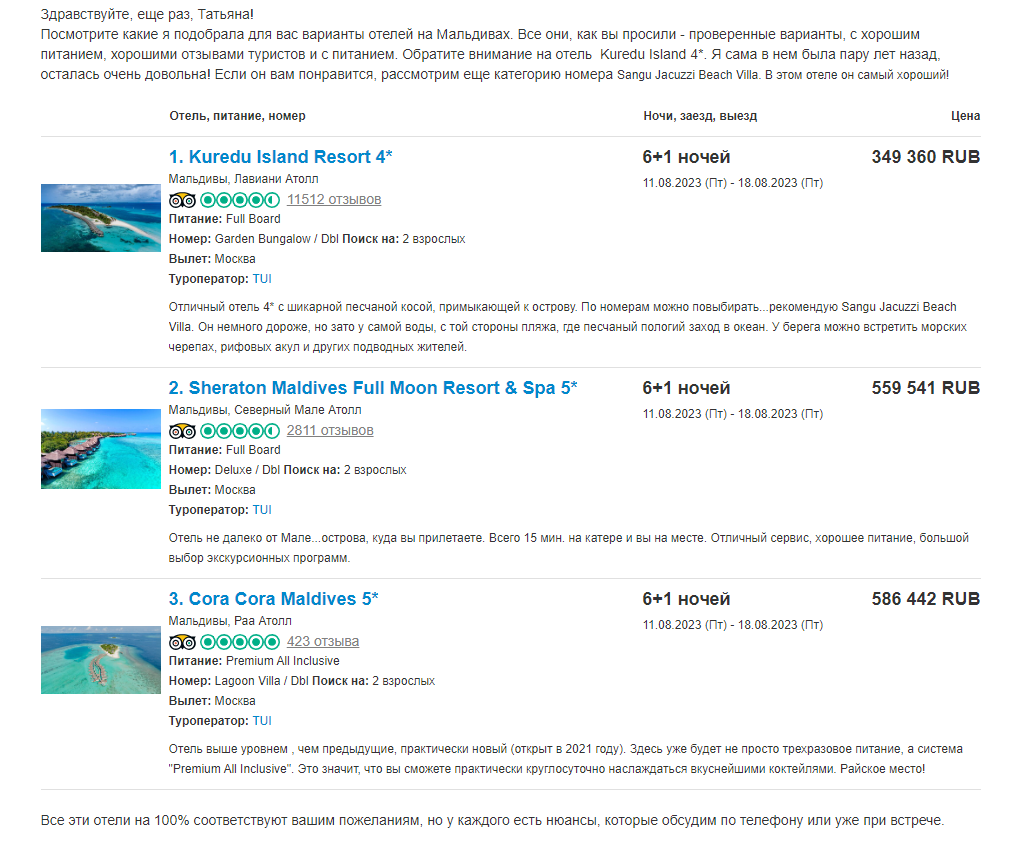Viewport: 1012px width, 852px height.
Task: Open TUI tour operator link for Sheraton
Action: click(262, 510)
